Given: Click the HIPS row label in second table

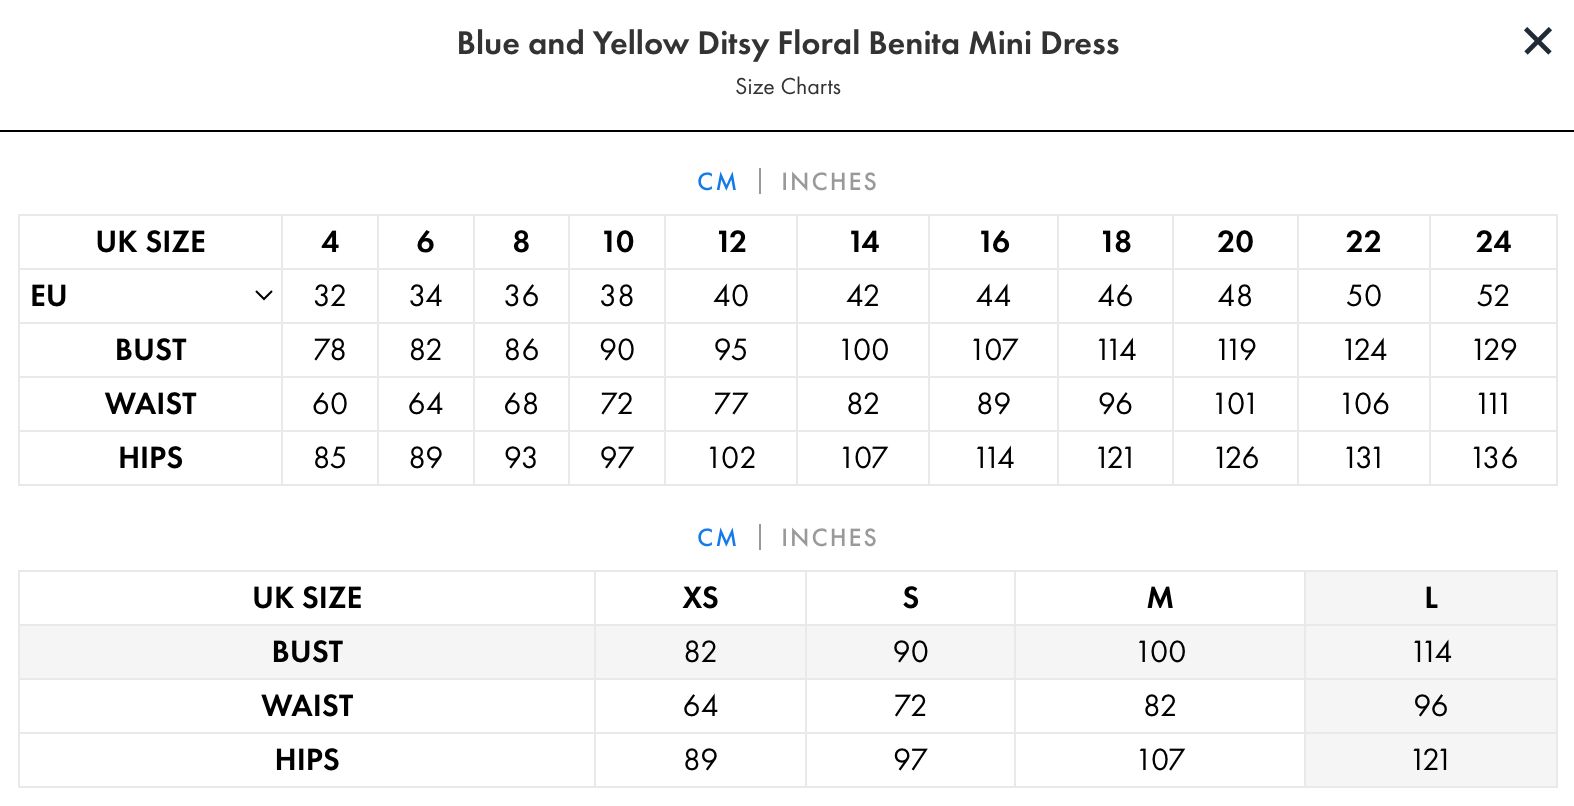Looking at the screenshot, I should [x=307, y=760].
